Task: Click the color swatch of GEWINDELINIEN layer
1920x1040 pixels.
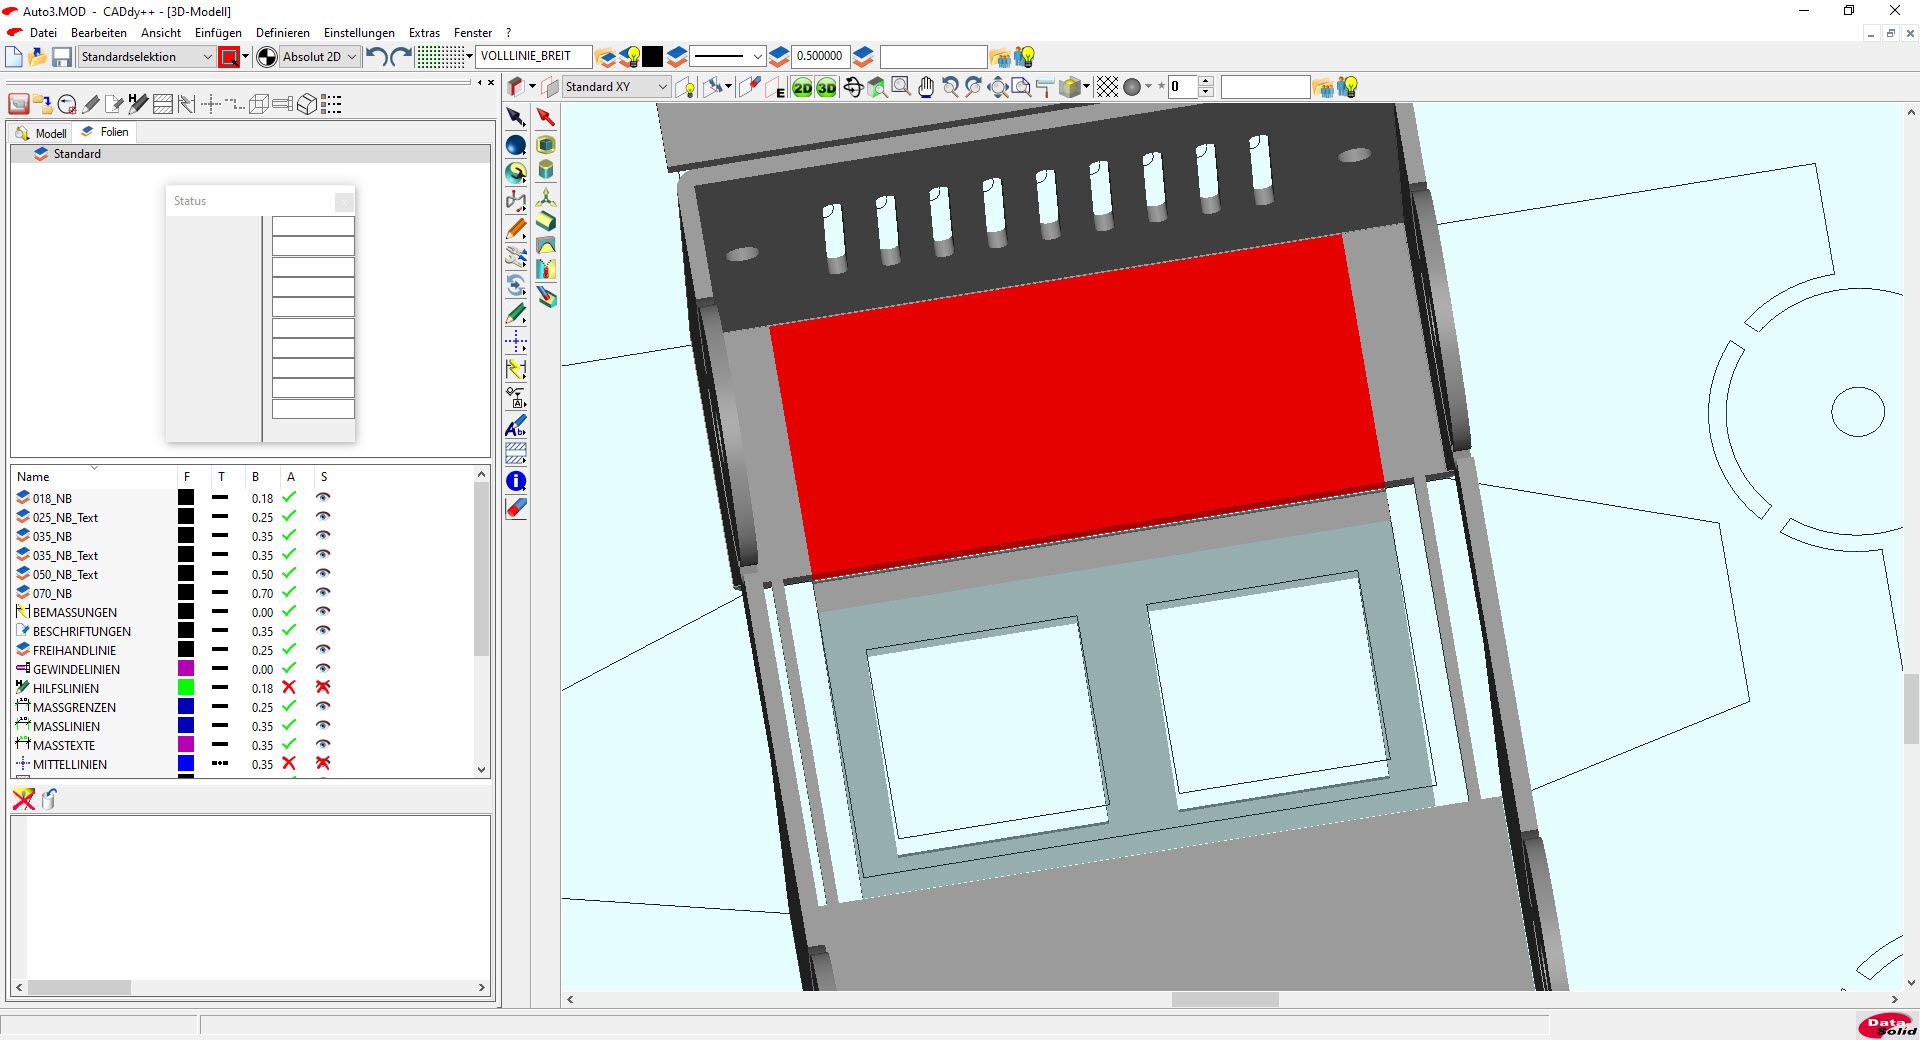Action: tap(186, 669)
